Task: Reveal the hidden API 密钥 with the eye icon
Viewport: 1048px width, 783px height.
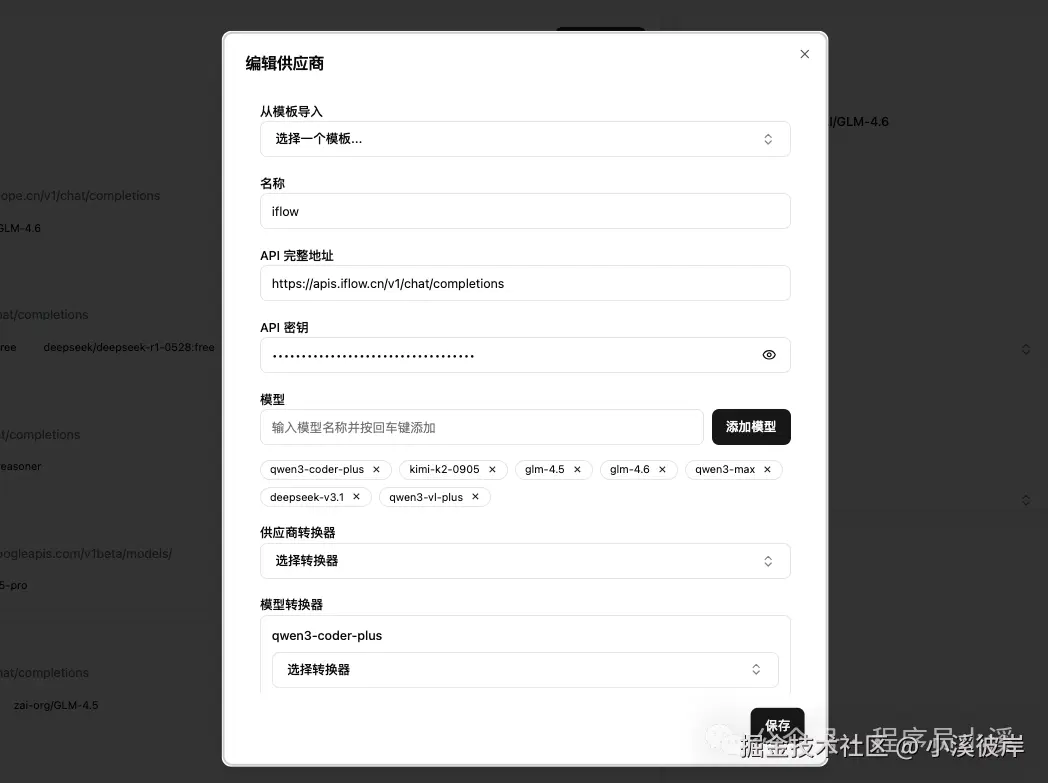Action: coord(768,355)
